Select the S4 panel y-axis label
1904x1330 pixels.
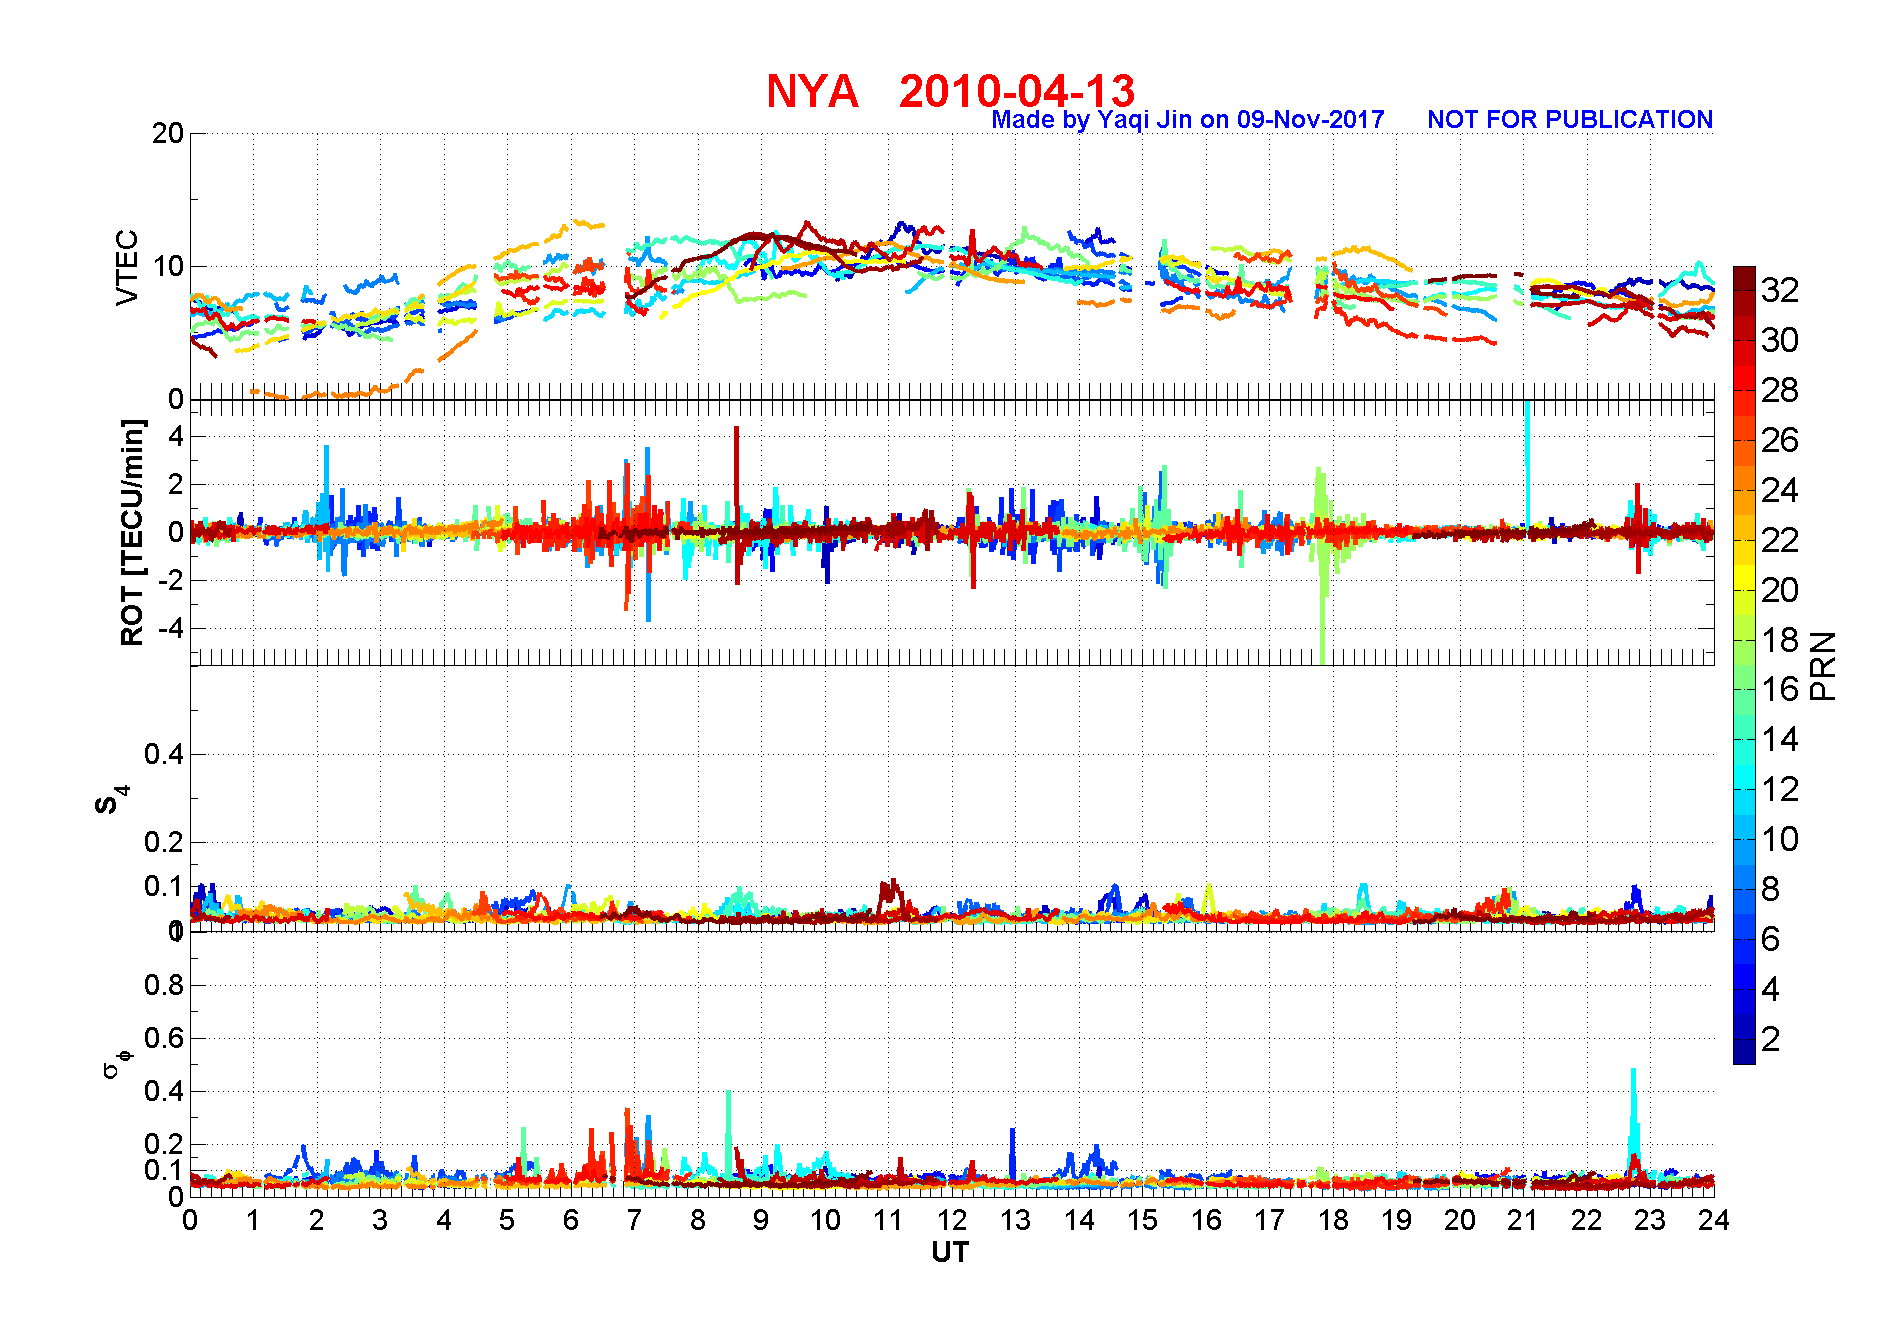pyautogui.click(x=111, y=800)
